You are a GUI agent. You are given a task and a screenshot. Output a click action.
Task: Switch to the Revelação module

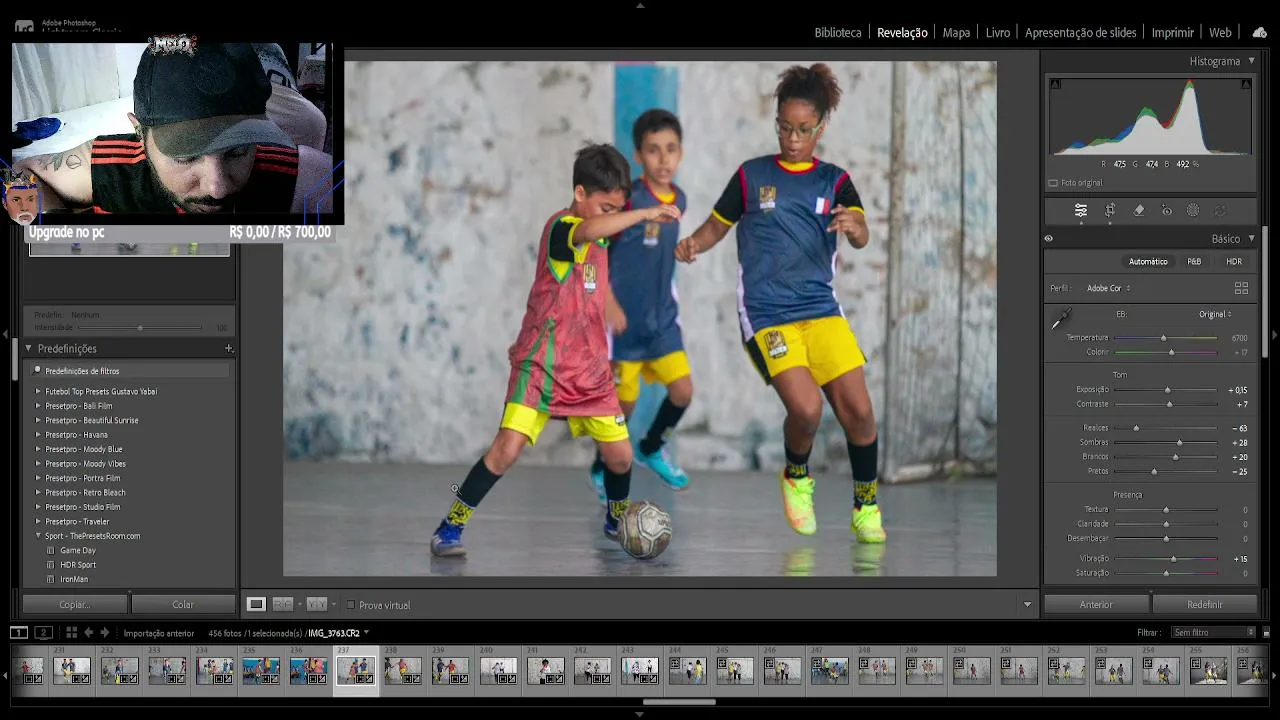902,32
